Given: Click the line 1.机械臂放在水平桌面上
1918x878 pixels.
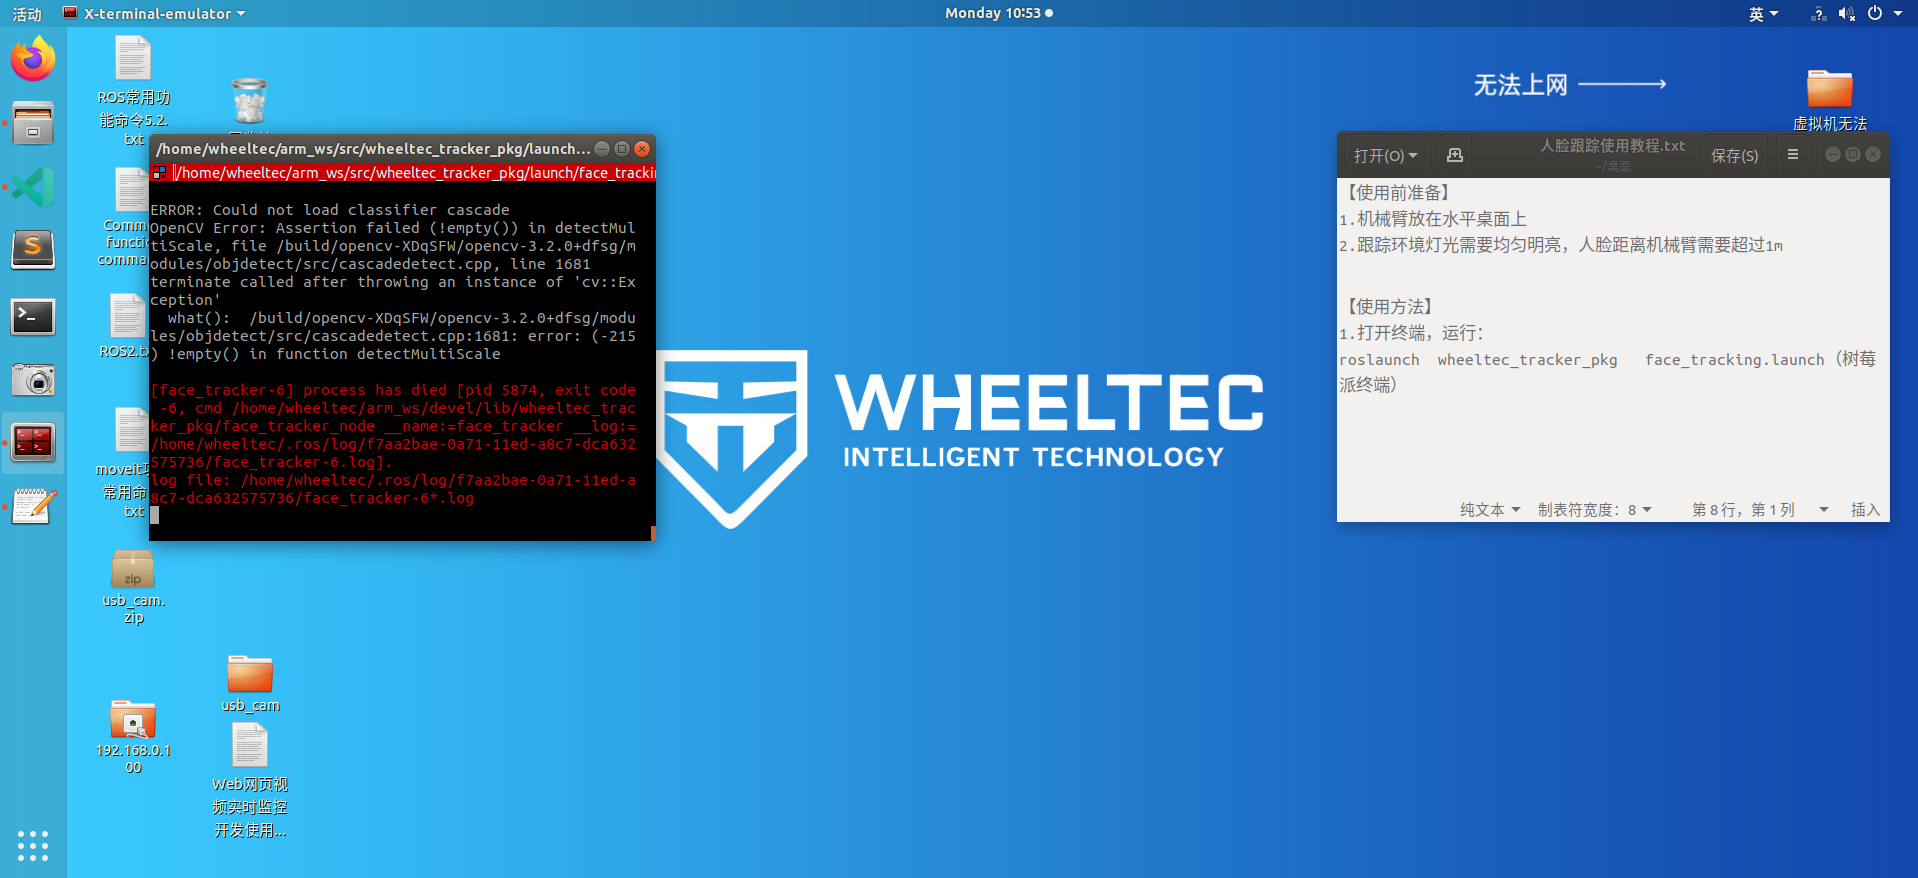Looking at the screenshot, I should coord(1433,219).
